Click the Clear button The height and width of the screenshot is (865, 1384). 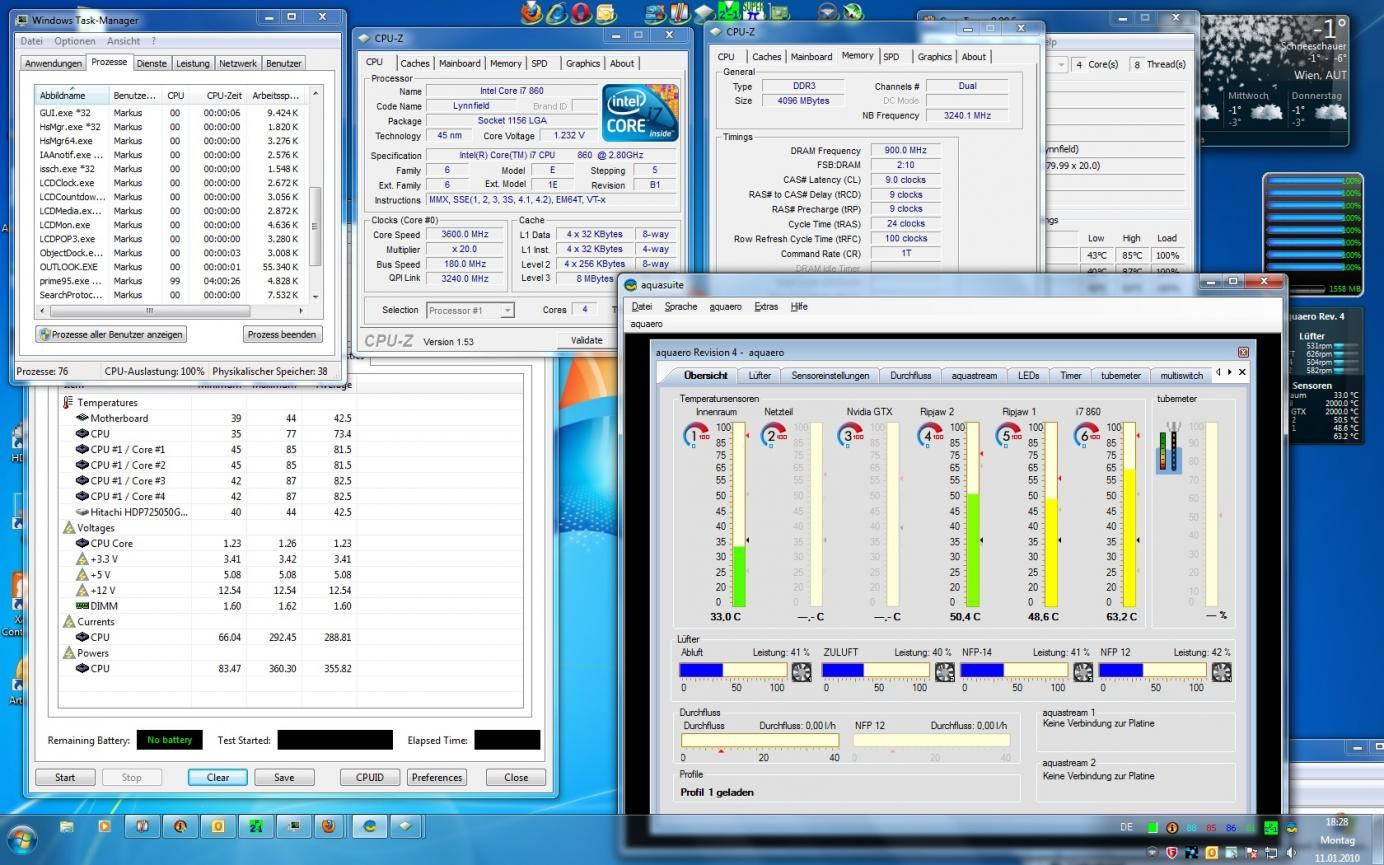[x=218, y=777]
